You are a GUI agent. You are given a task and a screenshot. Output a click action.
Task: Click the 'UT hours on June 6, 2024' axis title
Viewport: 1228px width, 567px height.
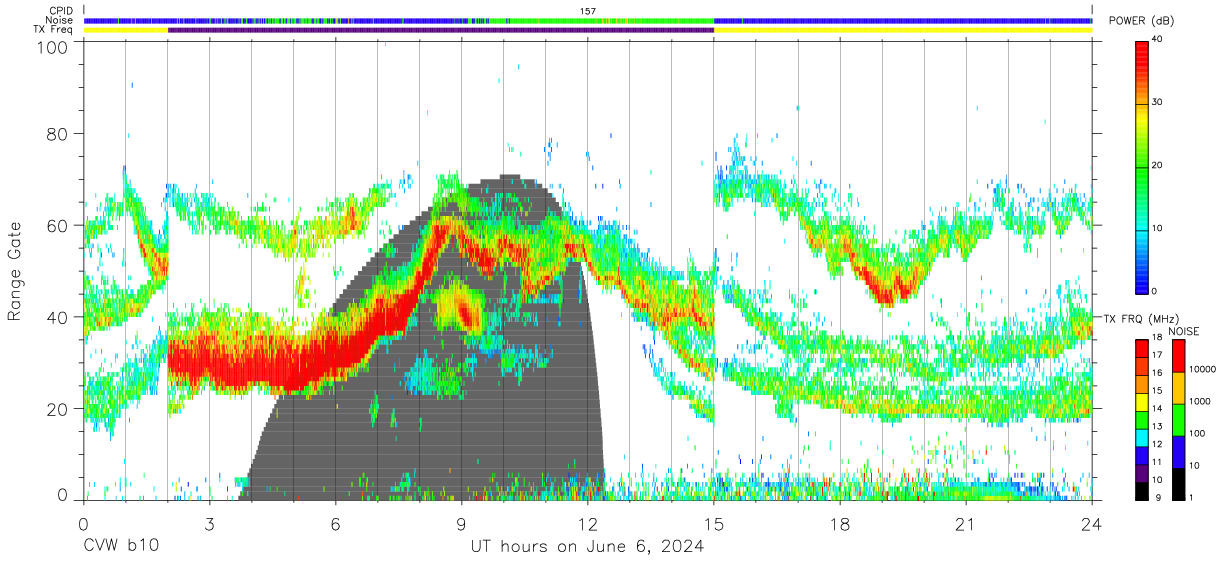tap(588, 546)
